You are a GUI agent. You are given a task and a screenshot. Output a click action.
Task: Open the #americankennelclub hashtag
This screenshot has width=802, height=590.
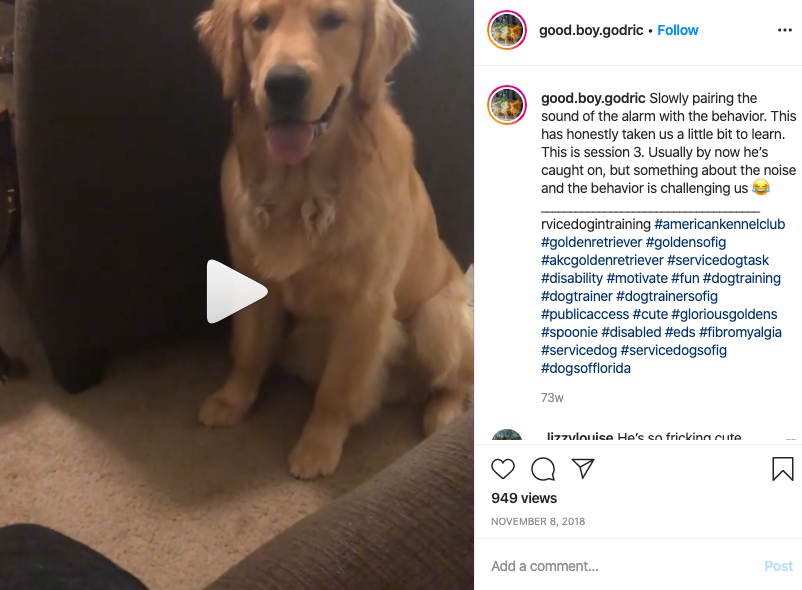(720, 224)
